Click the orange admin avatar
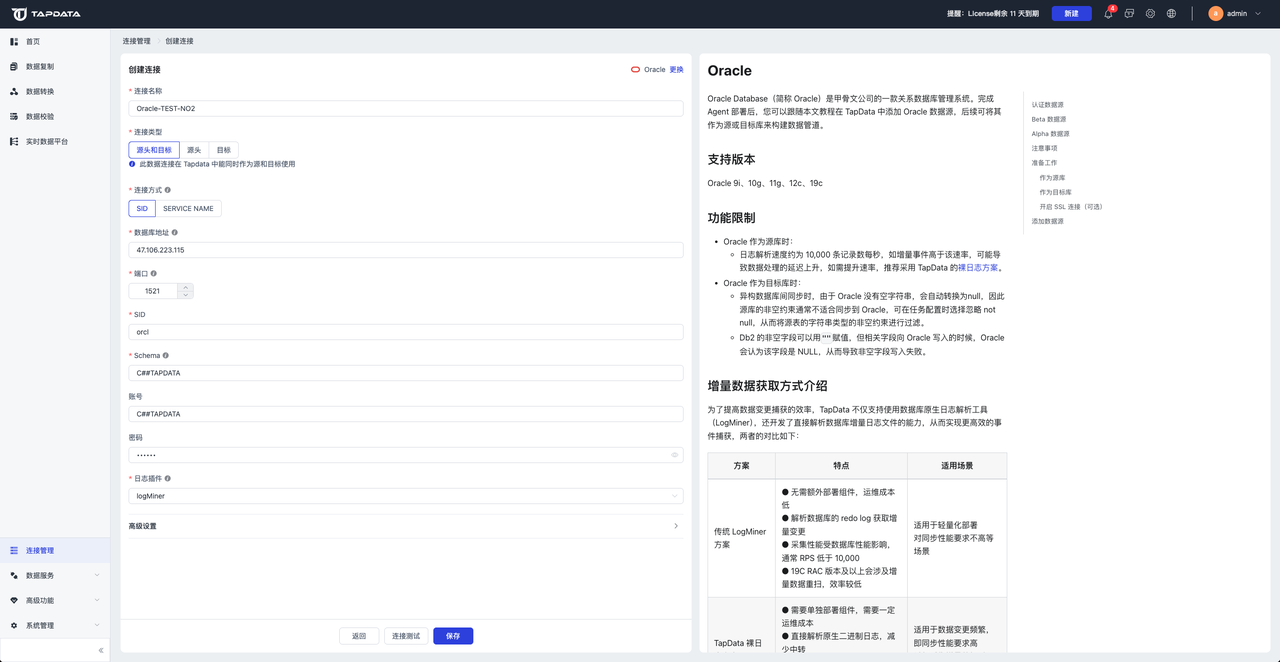This screenshot has height=662, width=1280. click(x=1216, y=14)
